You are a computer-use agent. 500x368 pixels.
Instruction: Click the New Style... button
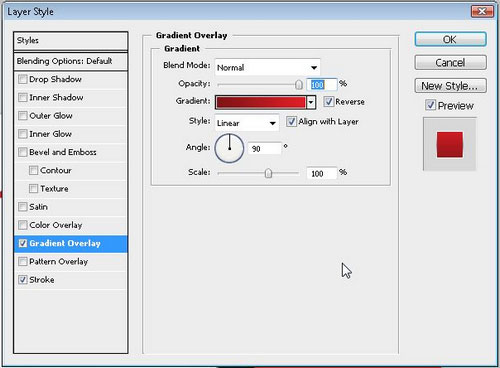[x=450, y=86]
